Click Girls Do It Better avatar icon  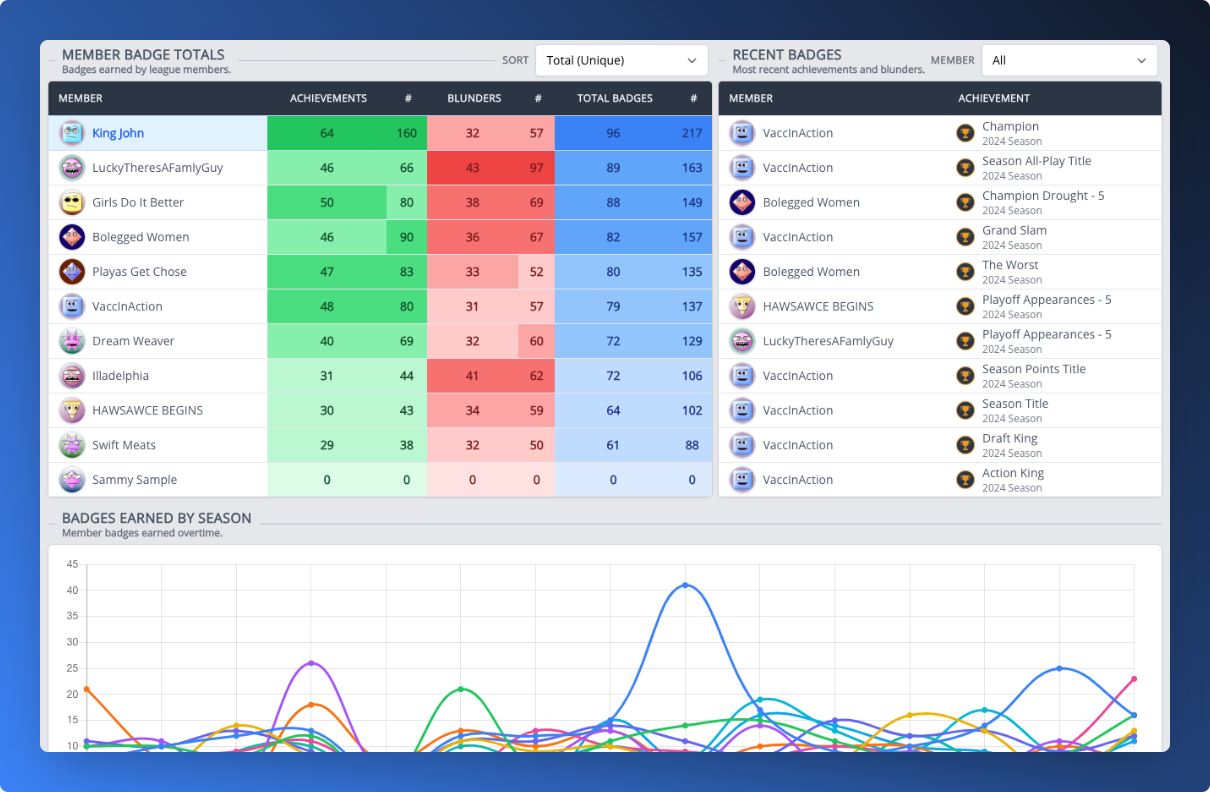[x=71, y=202]
